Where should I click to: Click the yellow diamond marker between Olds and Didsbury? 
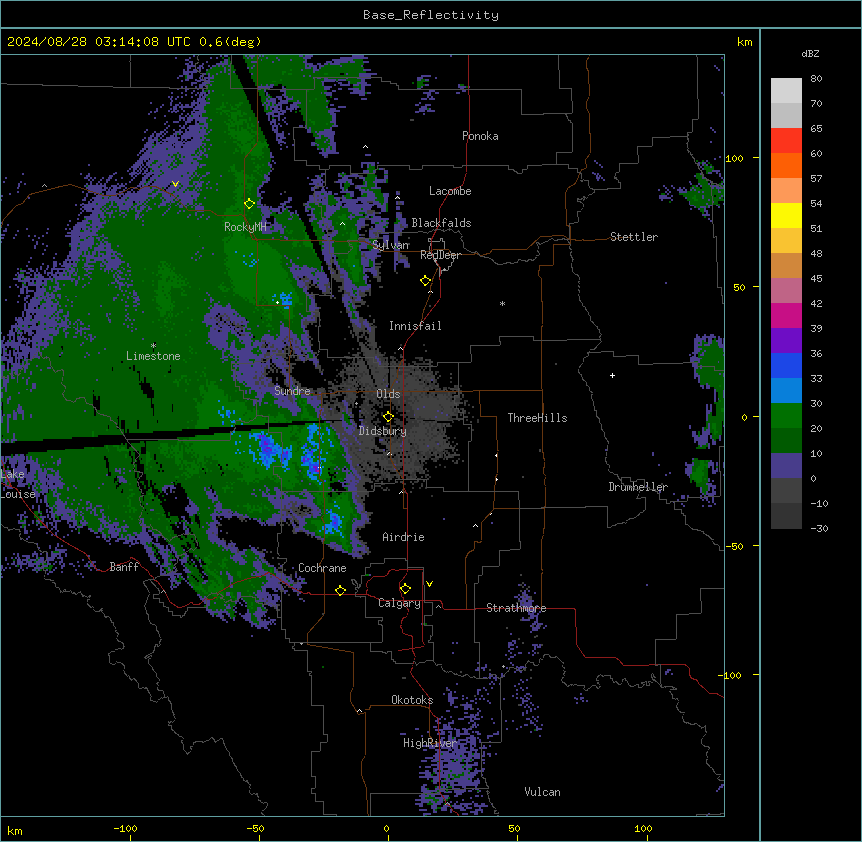pos(388,417)
